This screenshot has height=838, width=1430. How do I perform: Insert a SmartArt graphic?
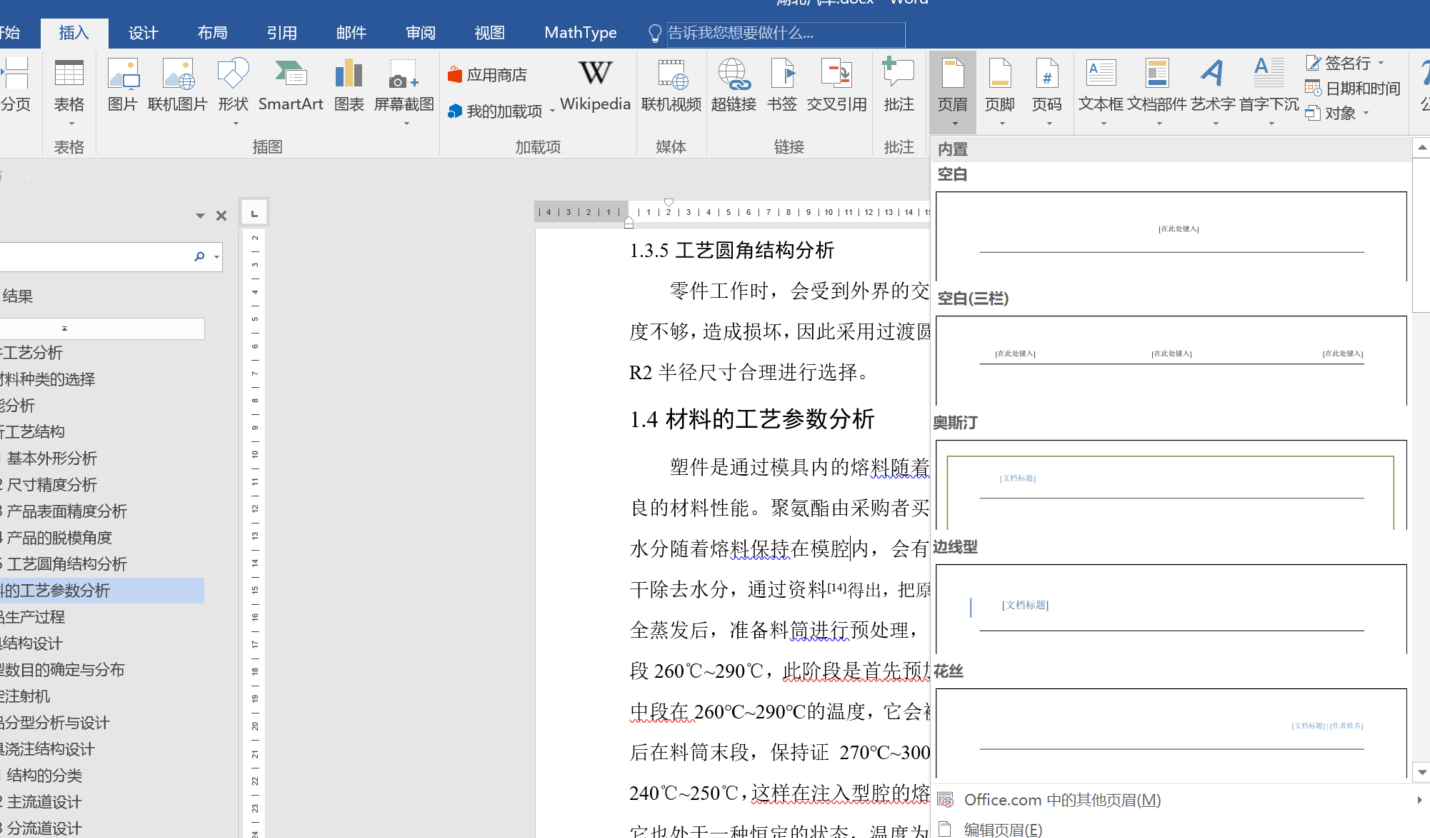coord(290,87)
